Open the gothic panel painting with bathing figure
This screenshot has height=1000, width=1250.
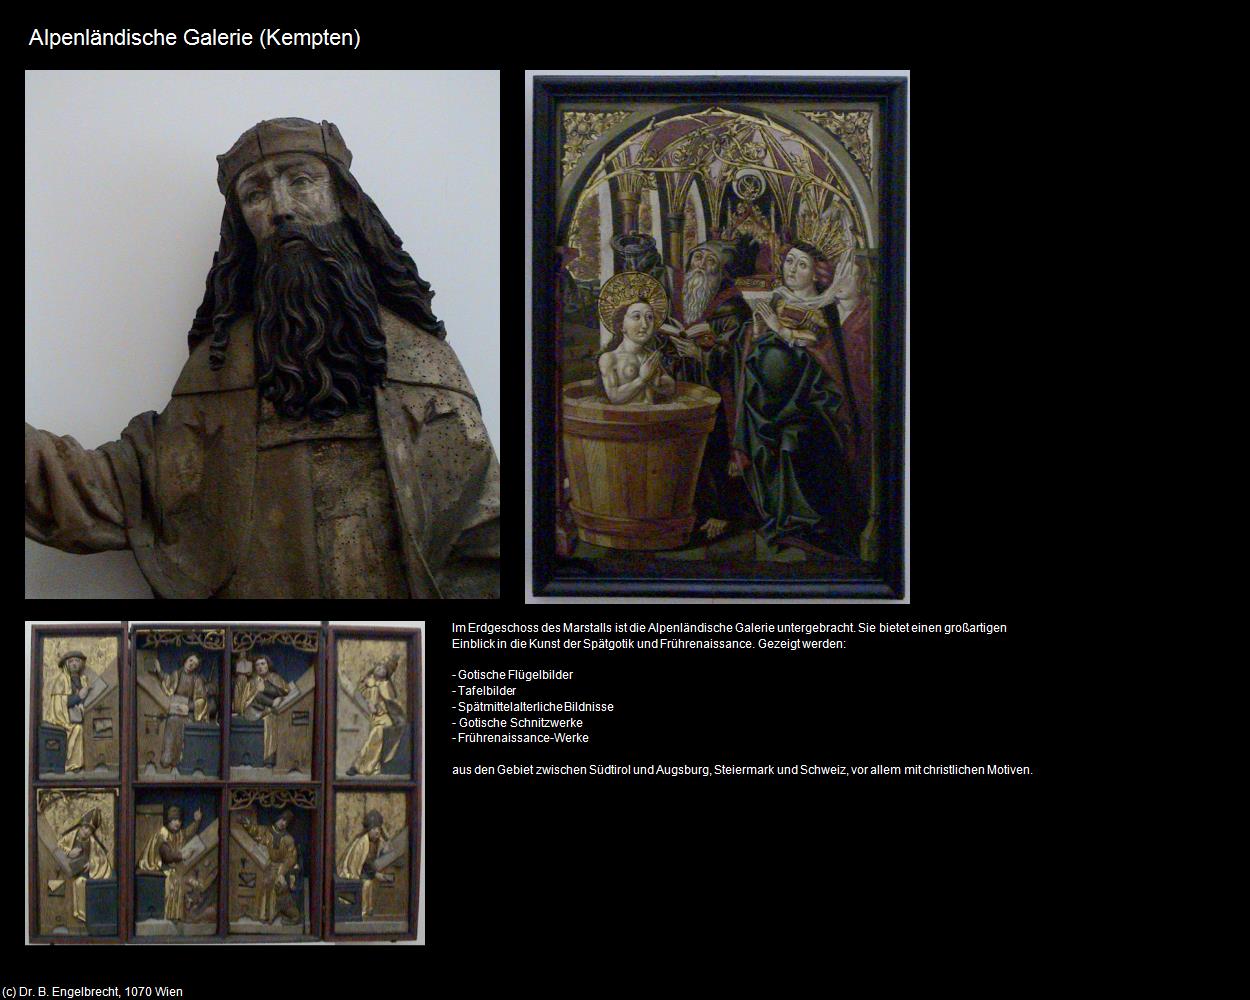pyautogui.click(x=717, y=337)
